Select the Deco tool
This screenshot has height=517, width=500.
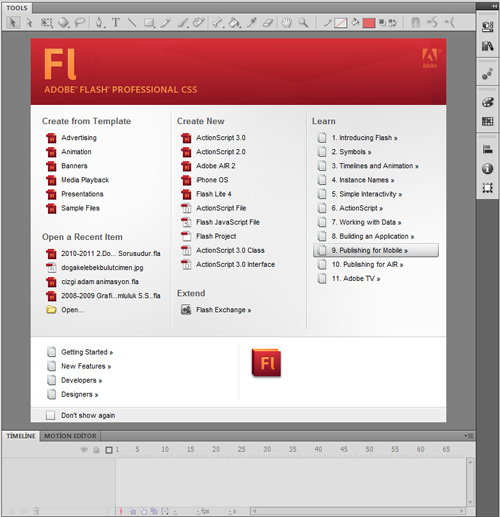coord(199,23)
